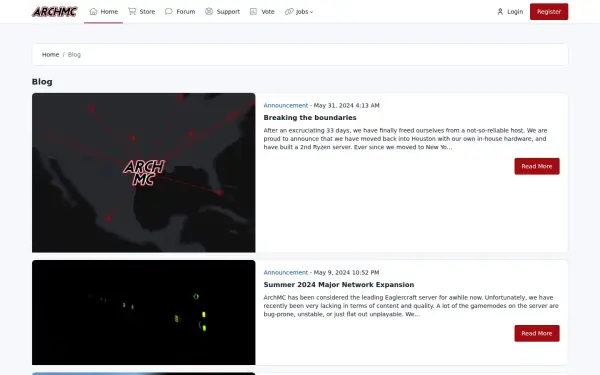
Task: Open the Breaking the boundaries thumbnail image
Action: click(x=143, y=173)
